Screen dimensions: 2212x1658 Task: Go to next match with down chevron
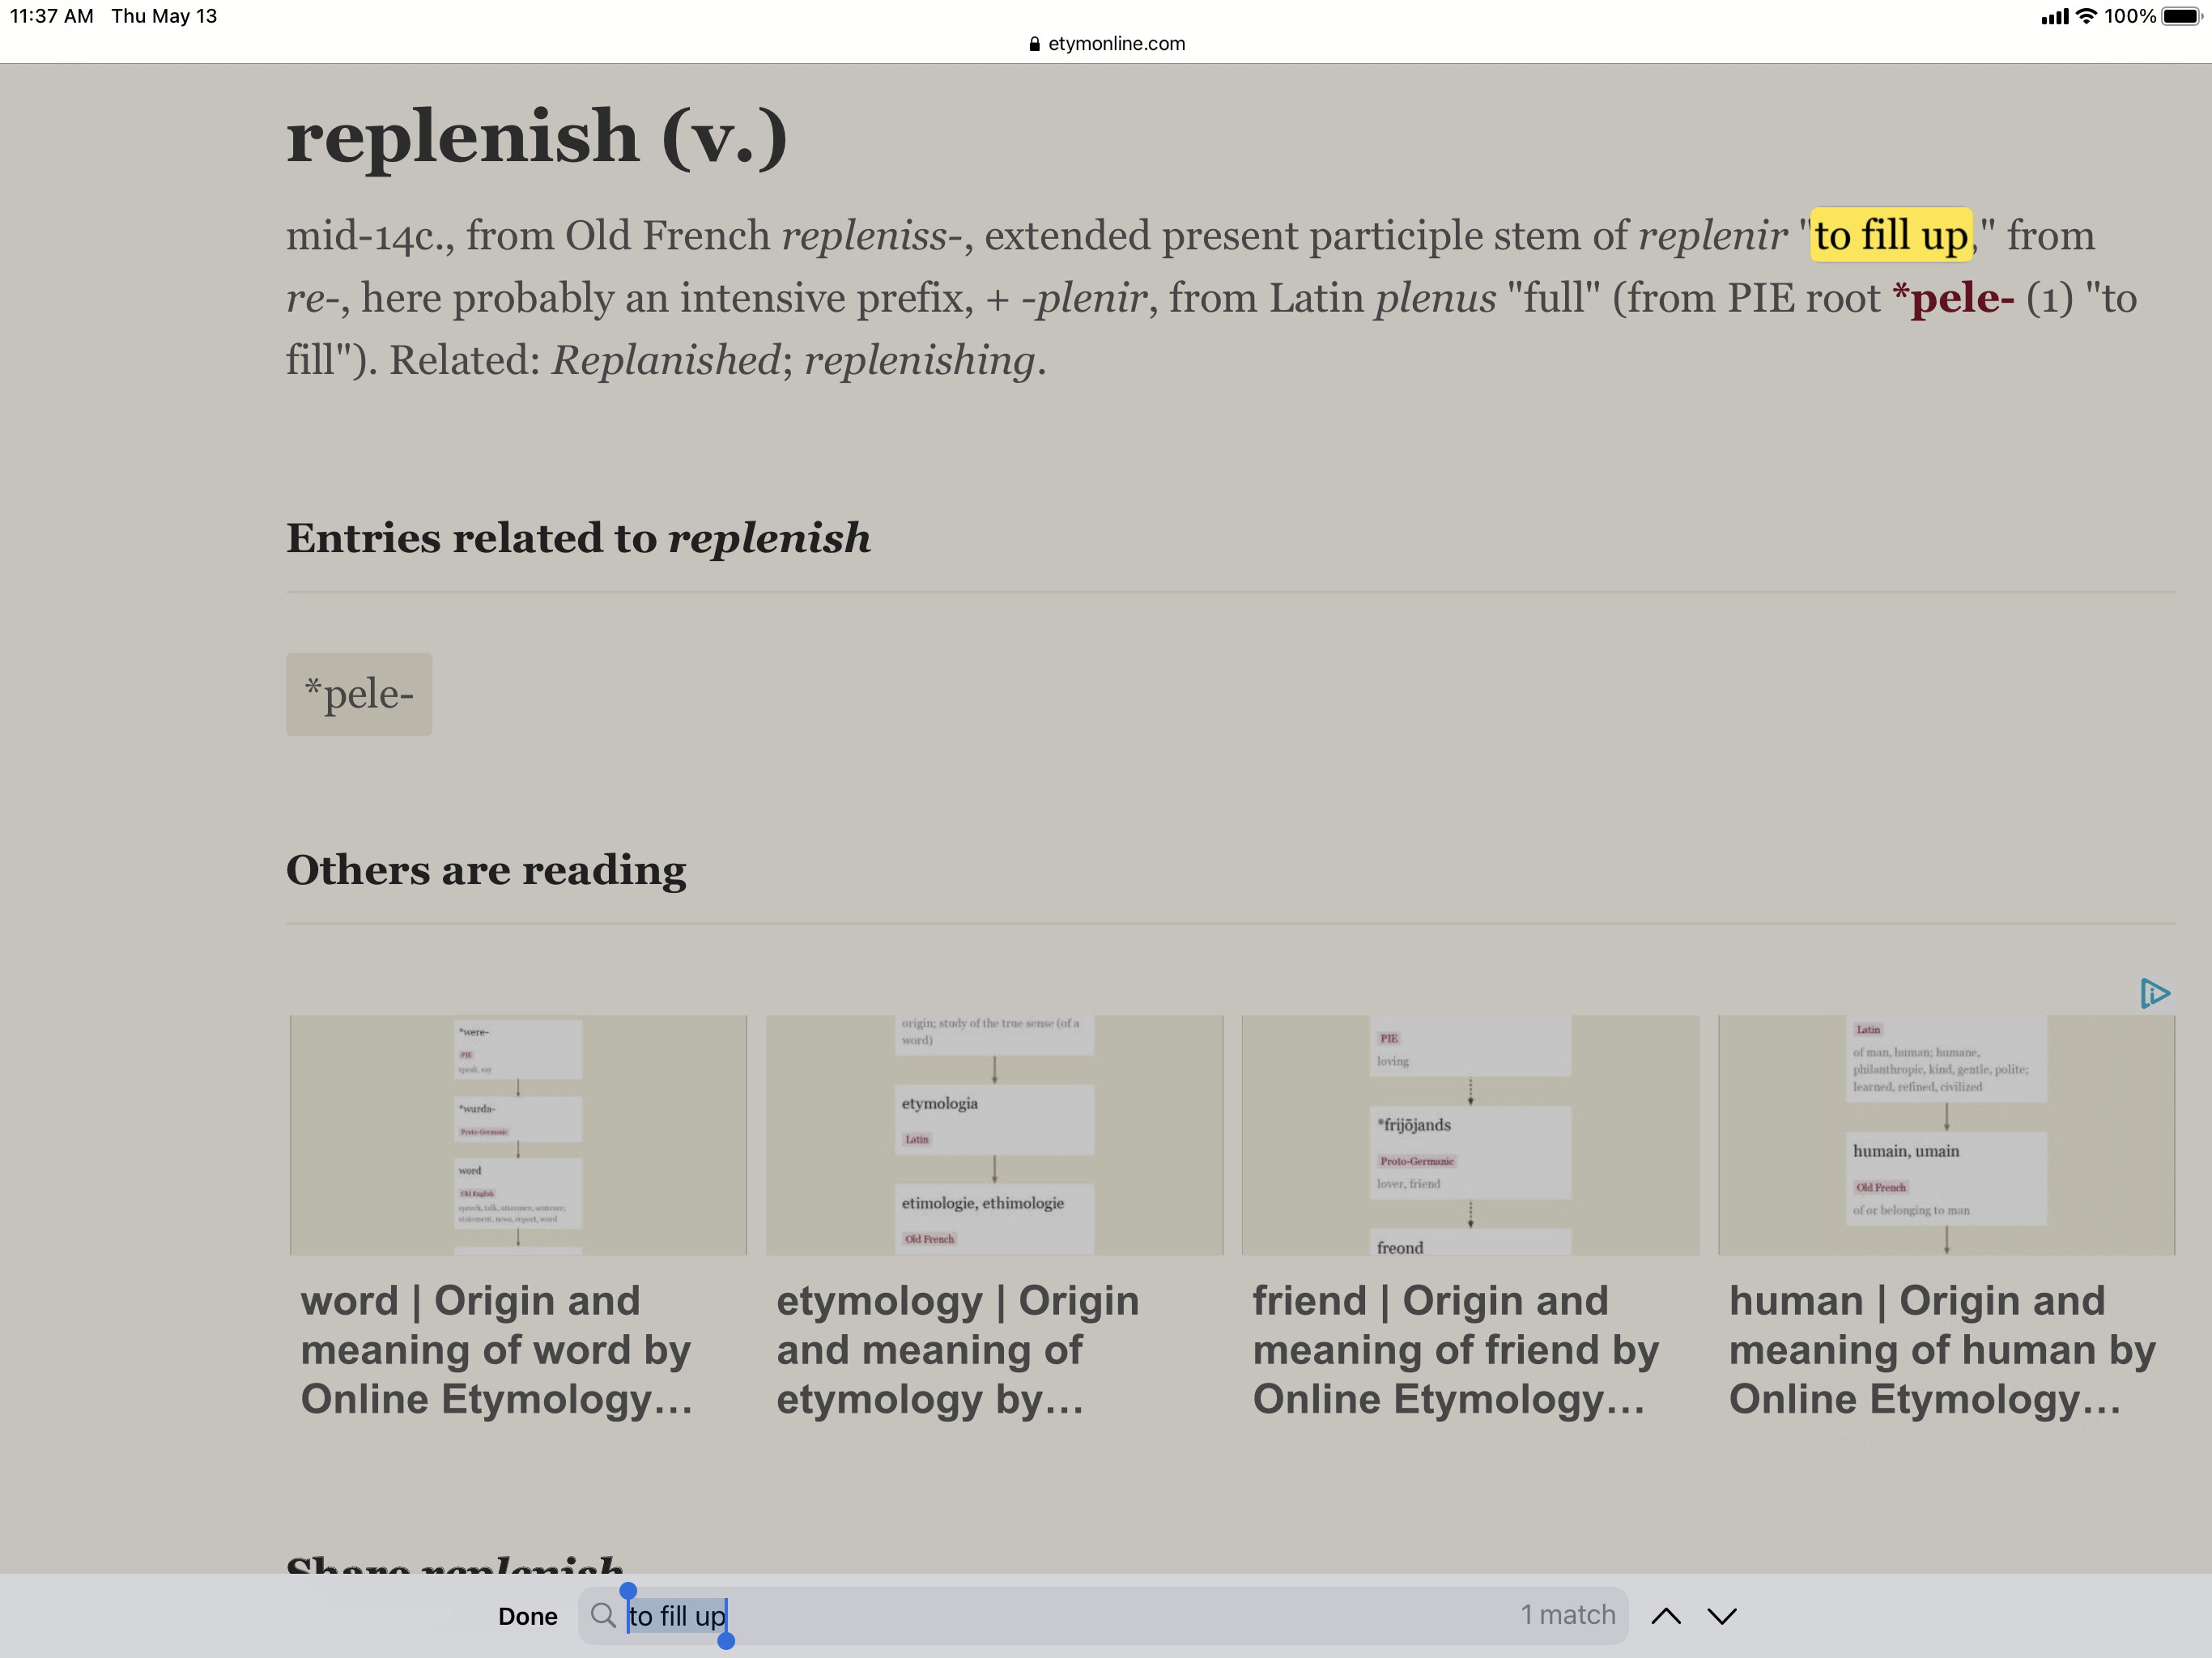[x=1721, y=1616]
